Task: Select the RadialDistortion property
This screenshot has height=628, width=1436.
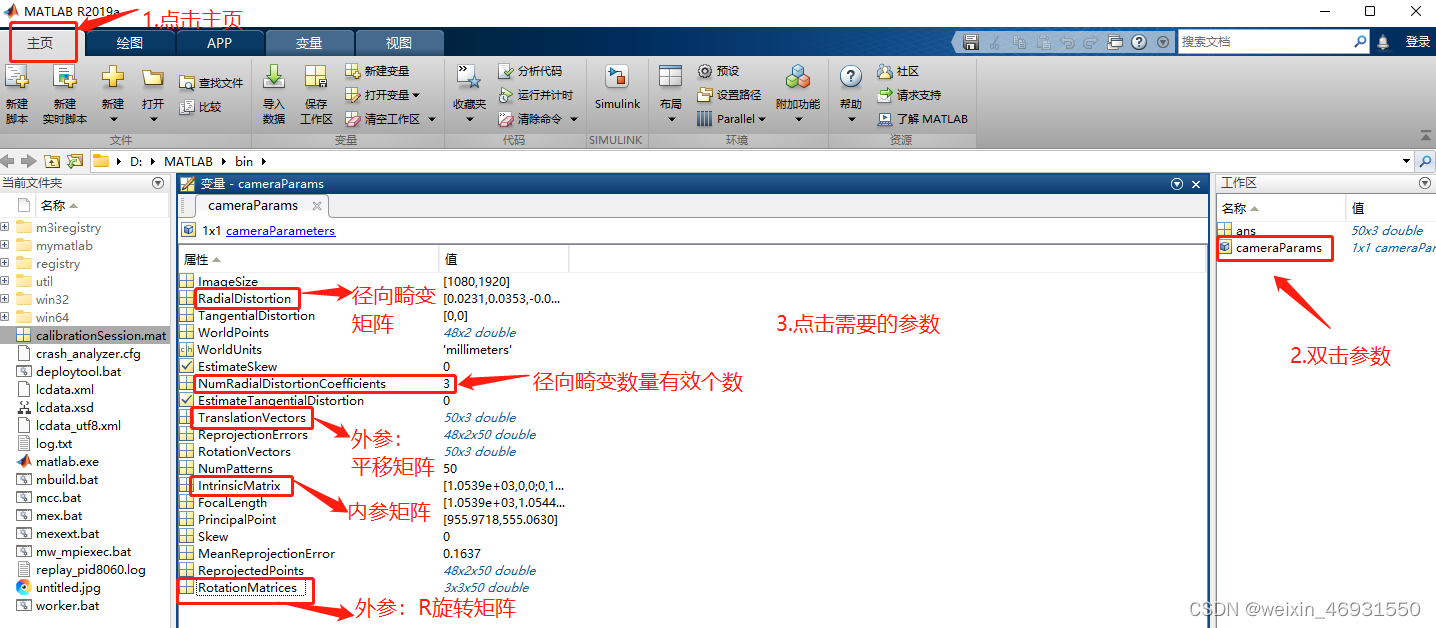Action: pos(244,299)
